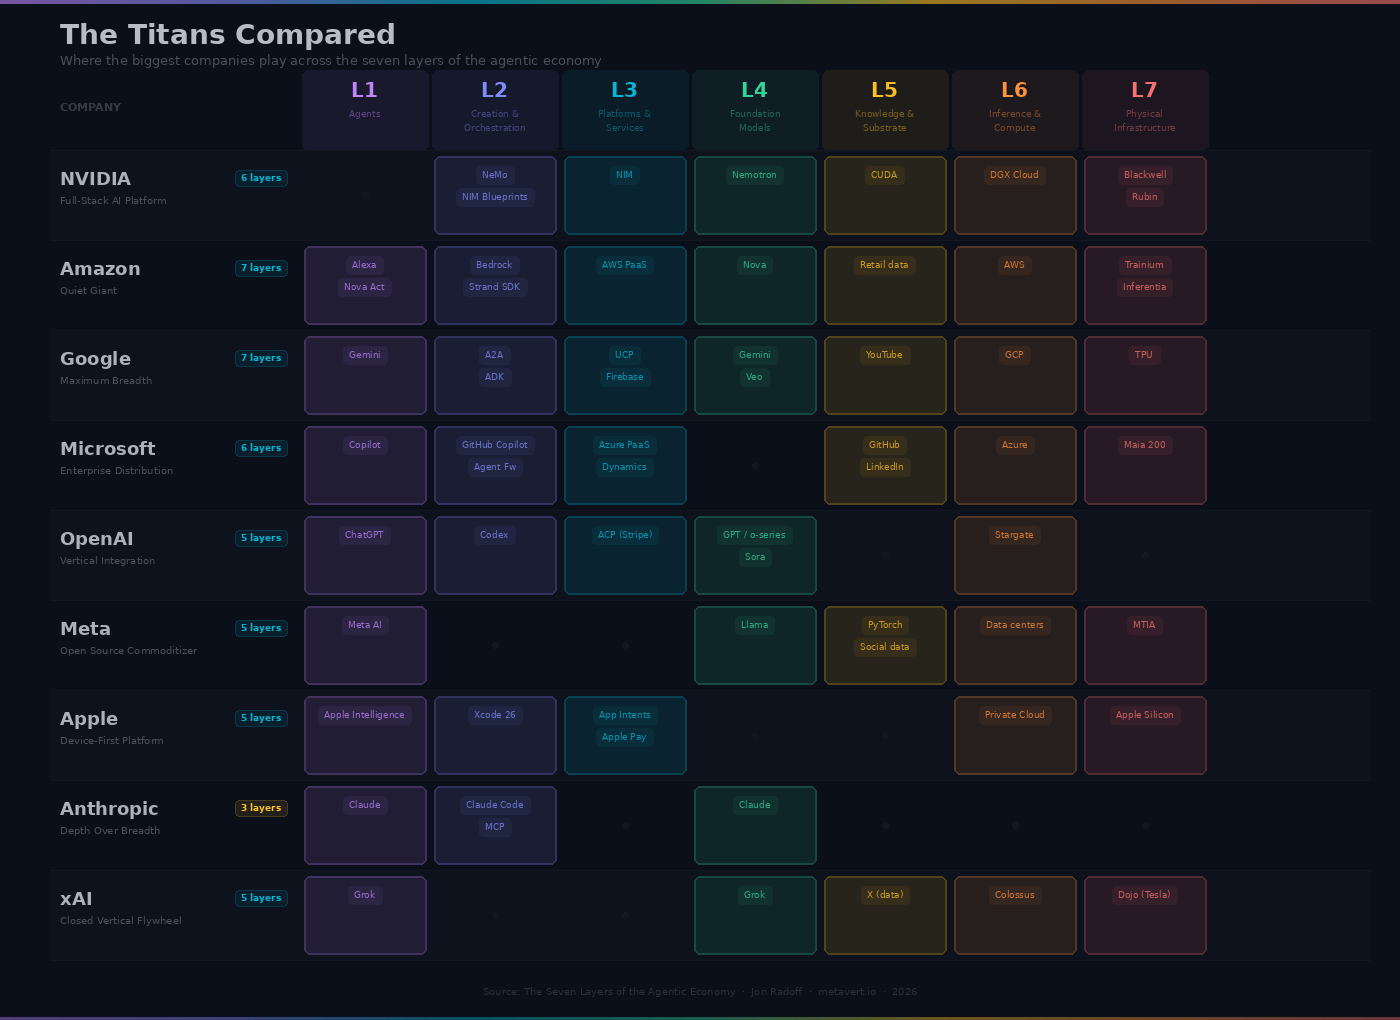The height and width of the screenshot is (1020, 1400).
Task: Click OpenAI's 5 layers badge
Action: coord(261,538)
